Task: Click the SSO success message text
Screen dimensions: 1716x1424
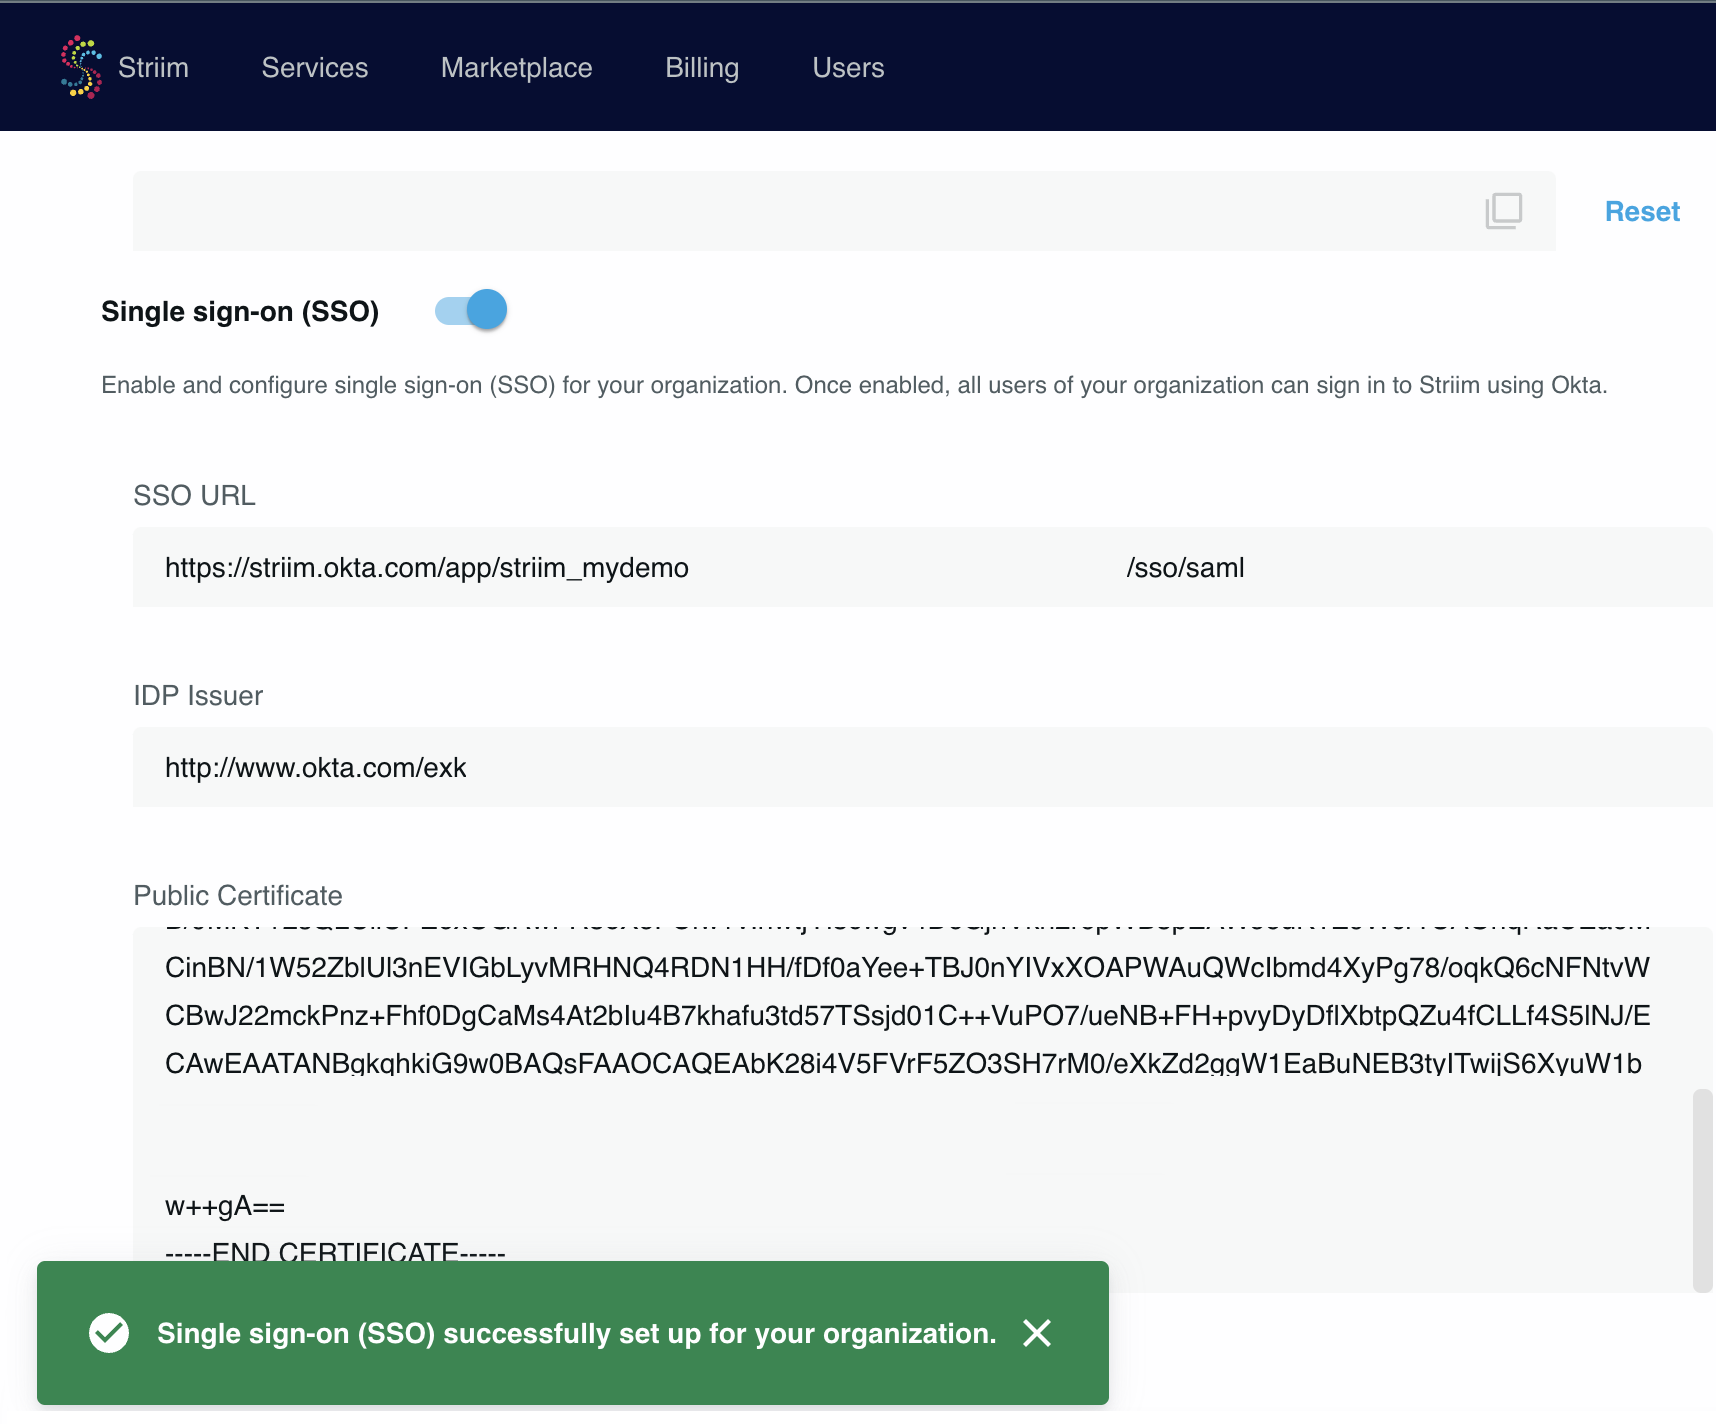Action: click(576, 1334)
